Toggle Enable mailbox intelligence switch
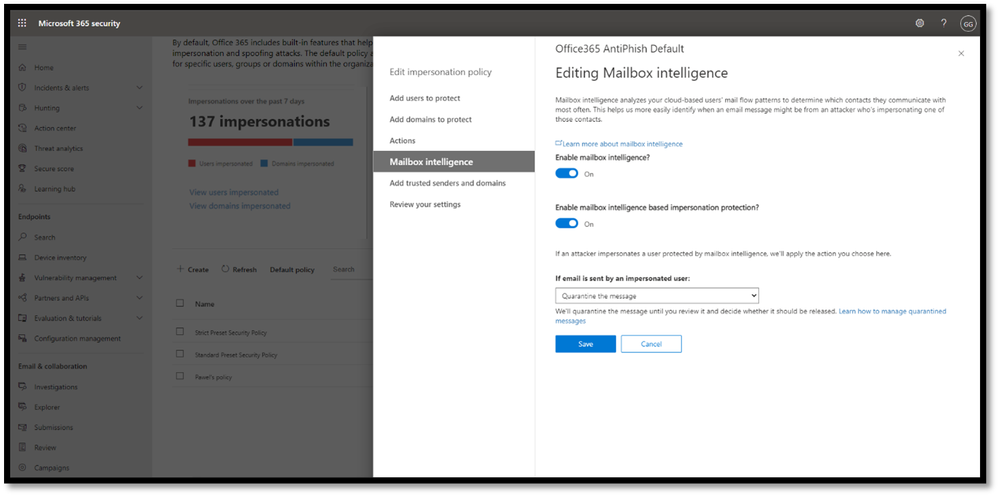 [566, 173]
